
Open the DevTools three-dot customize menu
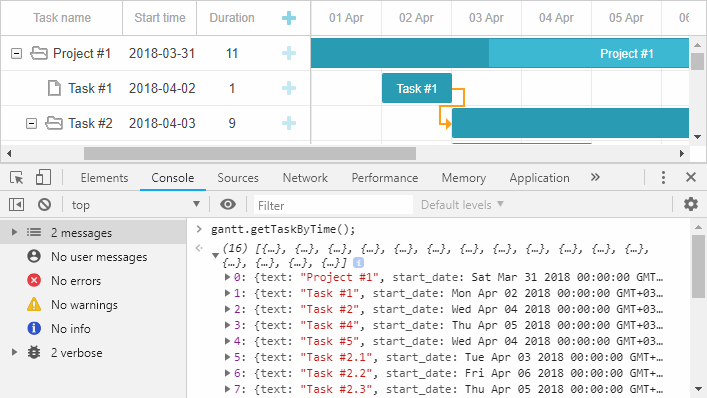click(663, 178)
